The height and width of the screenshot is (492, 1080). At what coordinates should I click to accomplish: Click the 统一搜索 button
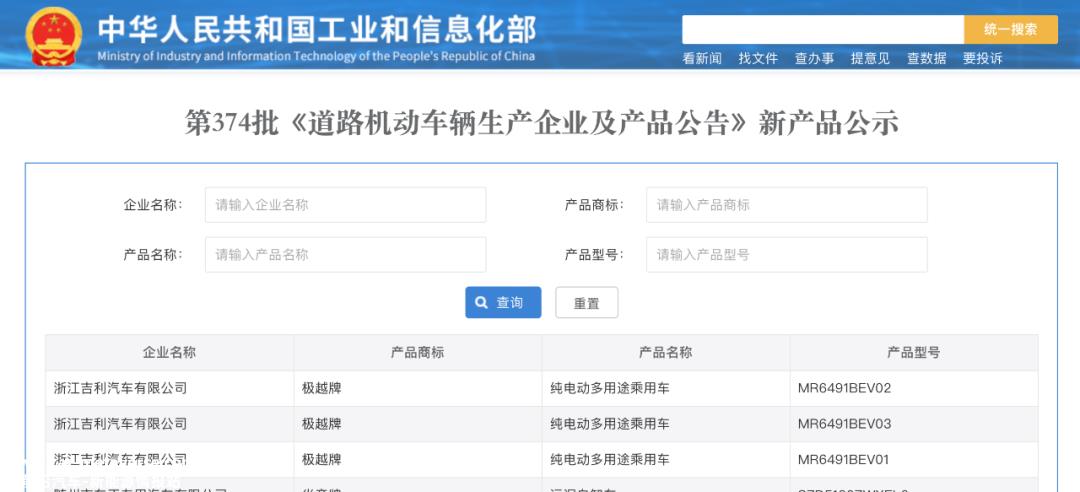1010,30
